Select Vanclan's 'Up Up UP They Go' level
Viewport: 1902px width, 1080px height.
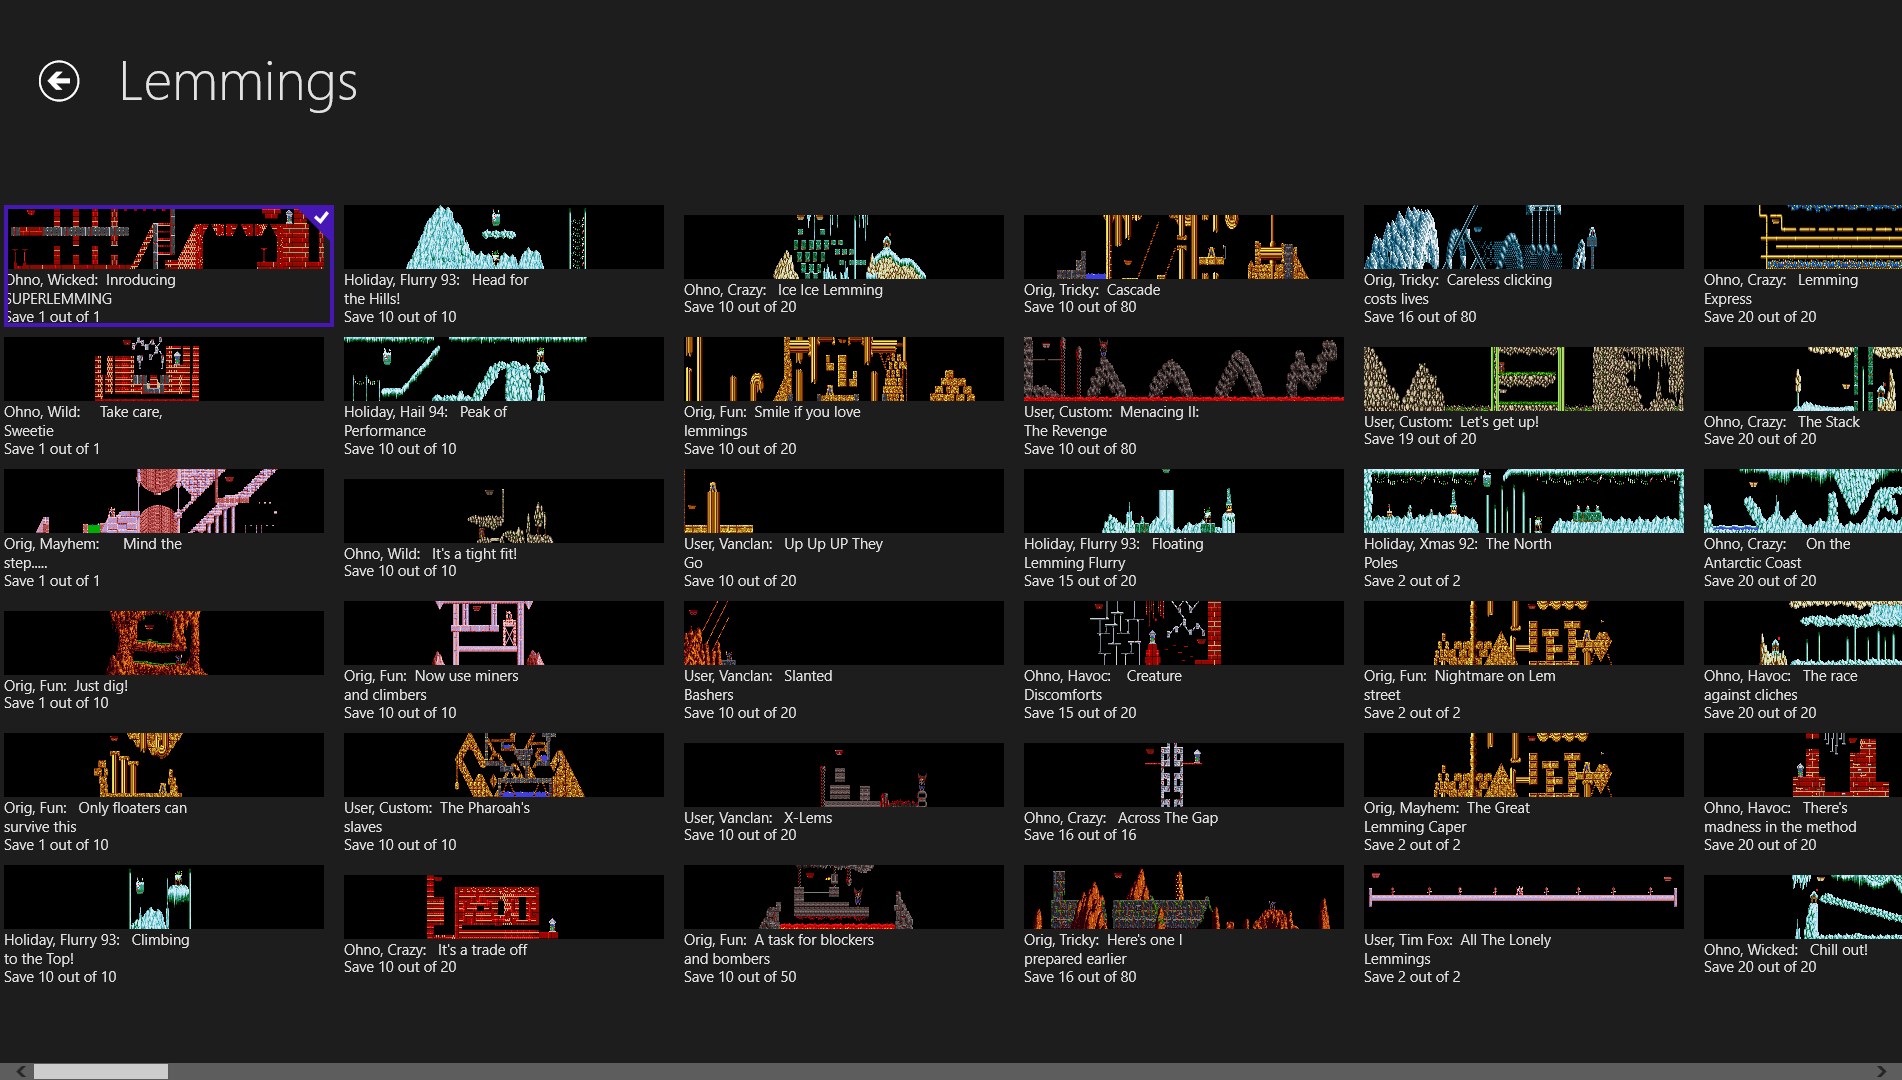click(x=844, y=529)
